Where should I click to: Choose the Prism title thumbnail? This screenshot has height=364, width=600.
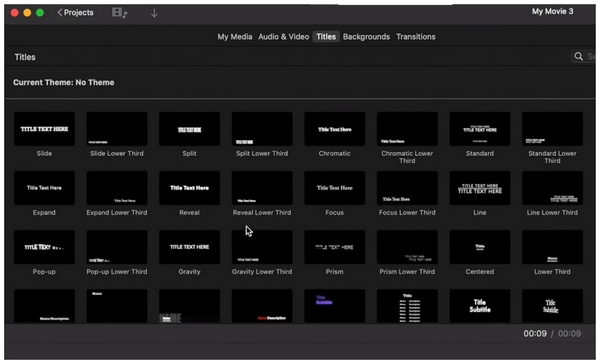[x=334, y=247]
